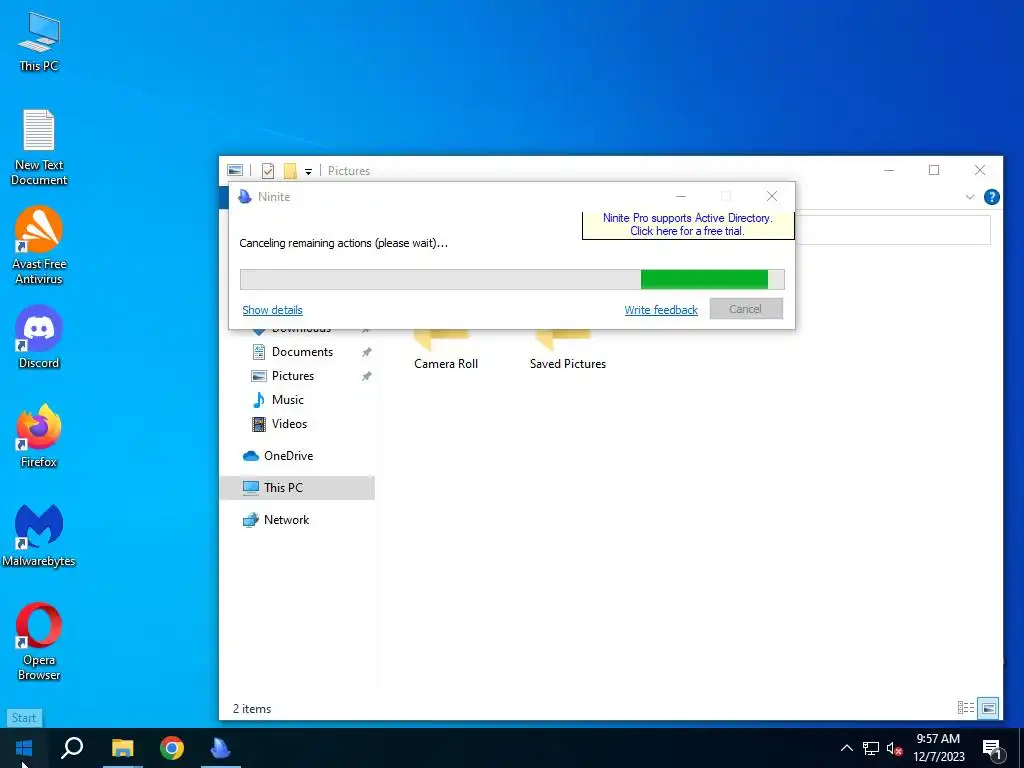Select Documents in the navigation pane

(302, 351)
